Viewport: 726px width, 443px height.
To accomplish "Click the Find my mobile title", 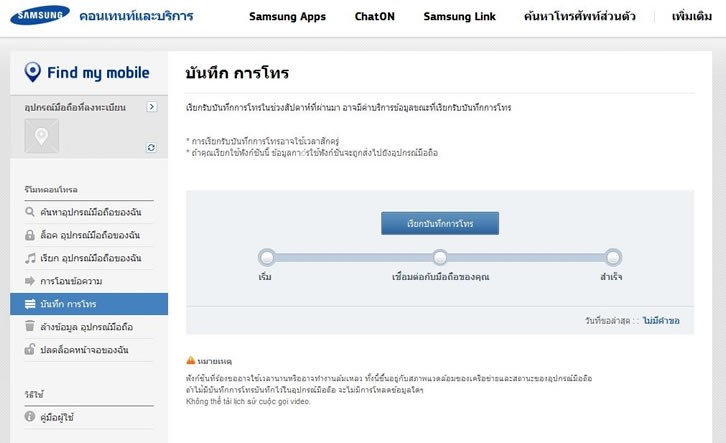I will click(98, 73).
